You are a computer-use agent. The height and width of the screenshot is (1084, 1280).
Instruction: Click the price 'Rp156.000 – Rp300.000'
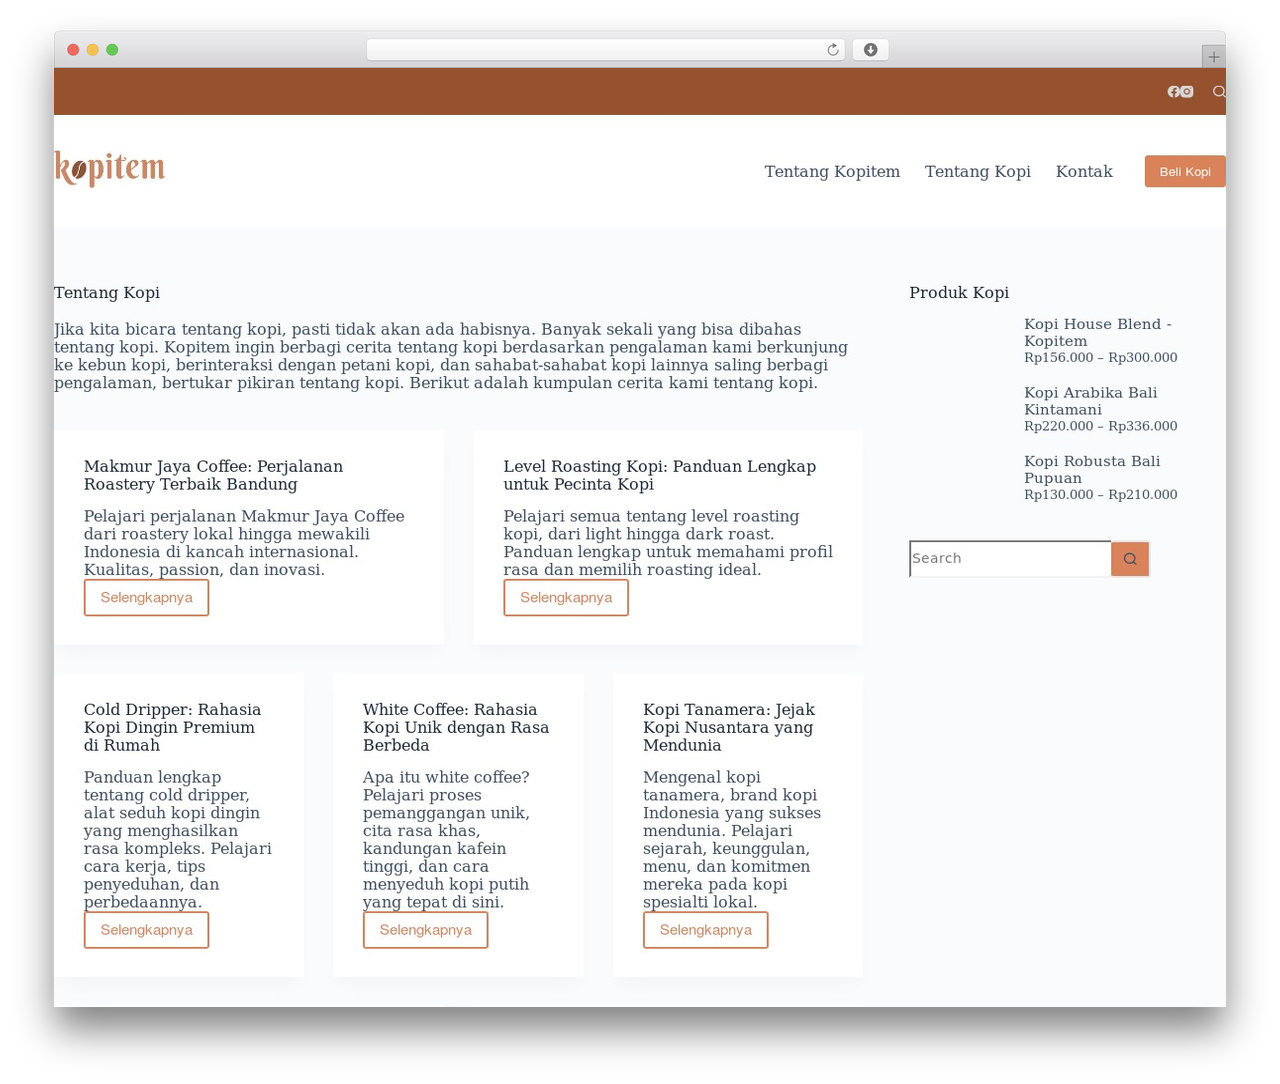point(1101,357)
